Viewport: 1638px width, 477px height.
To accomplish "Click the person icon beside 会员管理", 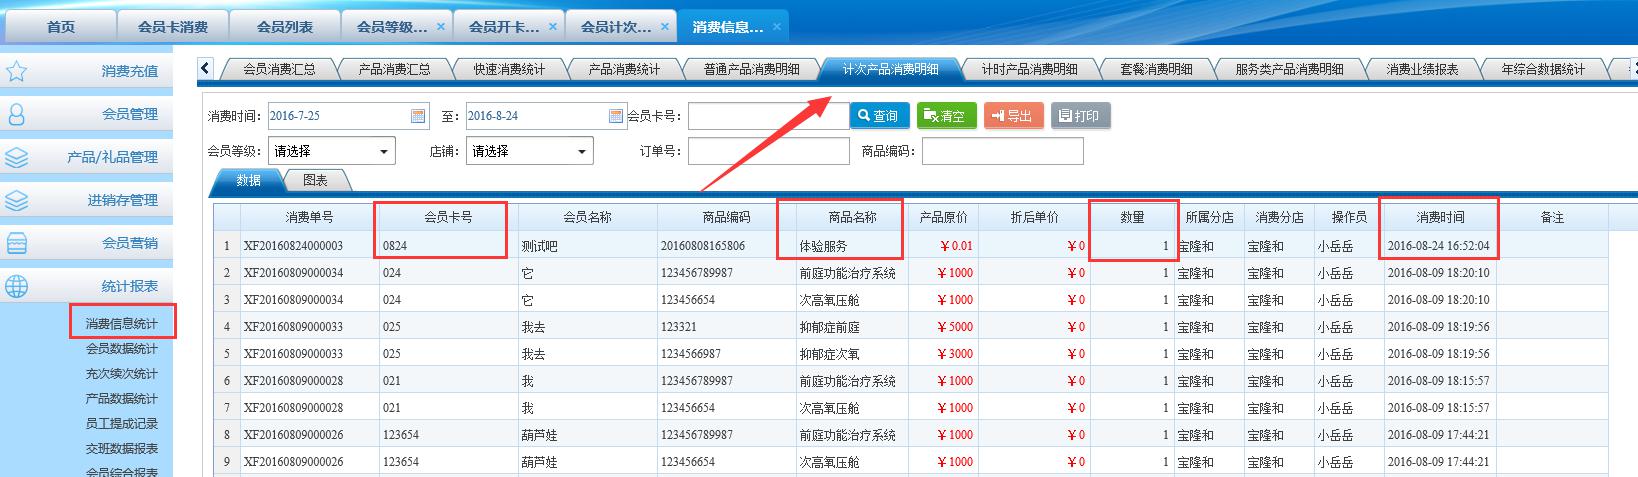I will (17, 114).
